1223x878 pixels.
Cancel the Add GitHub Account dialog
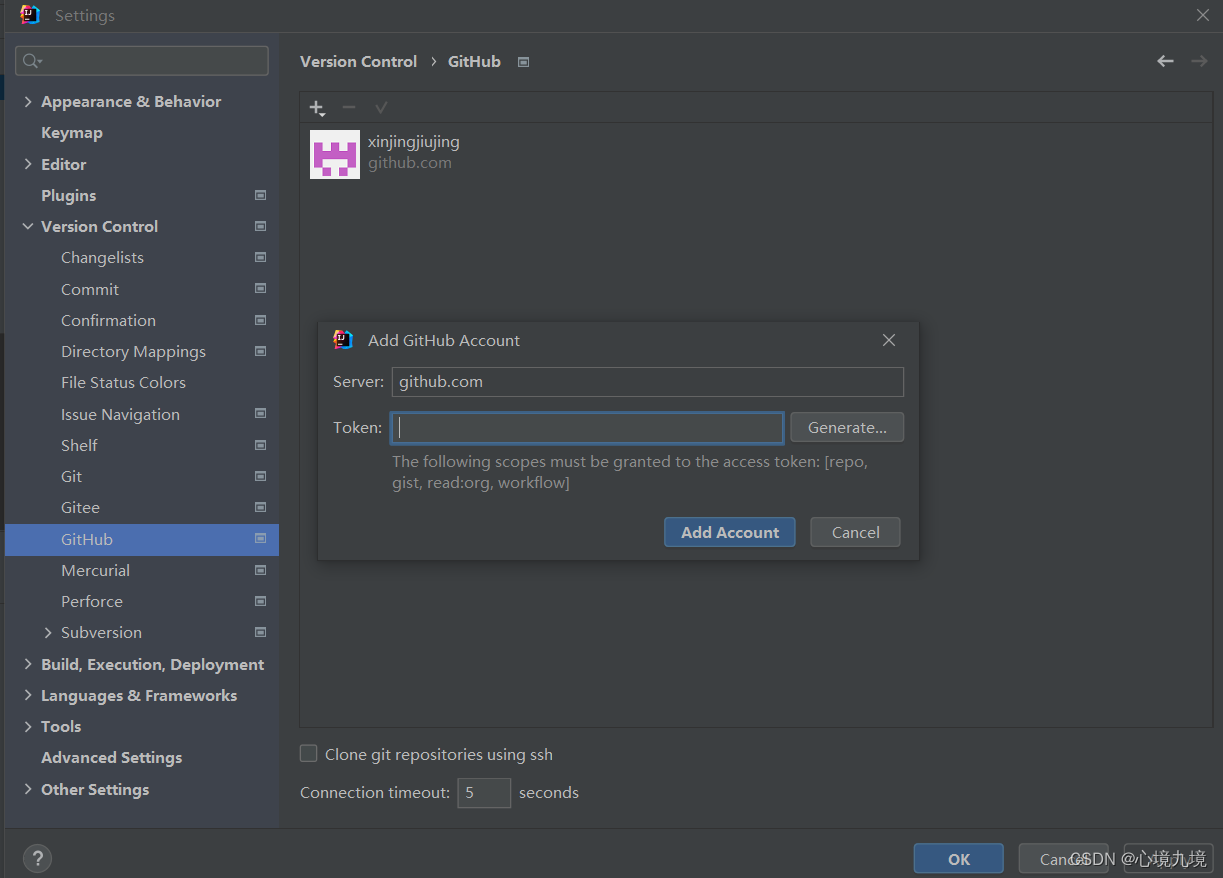point(856,532)
